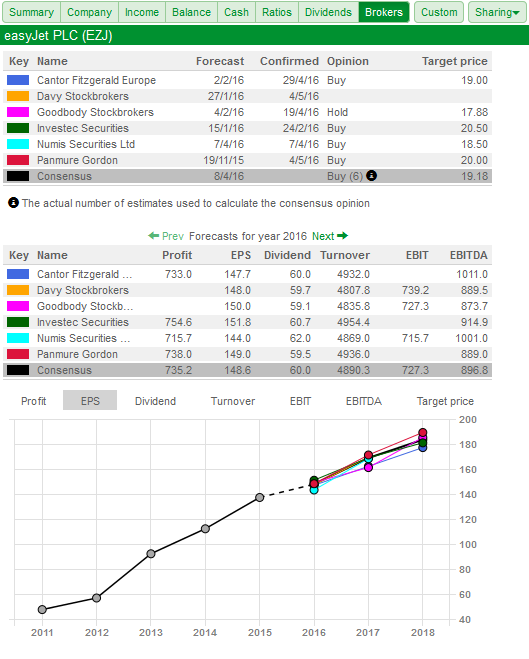Click the 2012 EPS data point

(x=96, y=598)
